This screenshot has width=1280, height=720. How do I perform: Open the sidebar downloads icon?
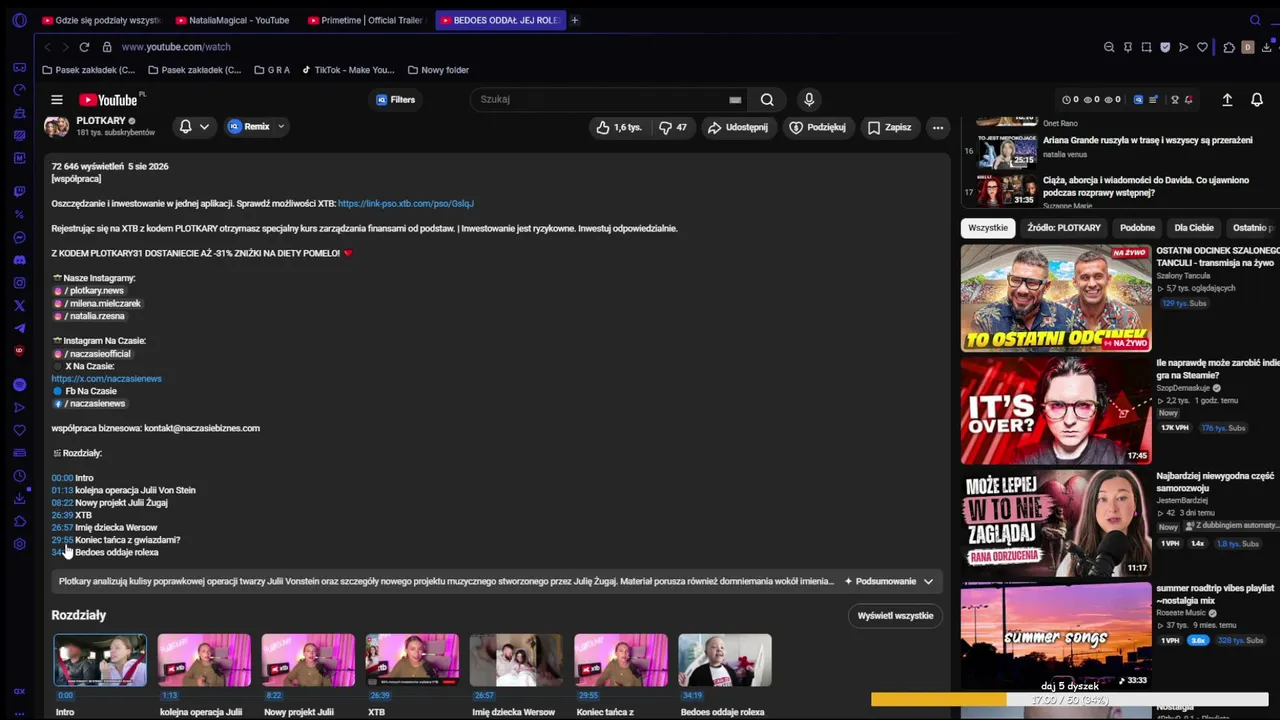[19, 499]
